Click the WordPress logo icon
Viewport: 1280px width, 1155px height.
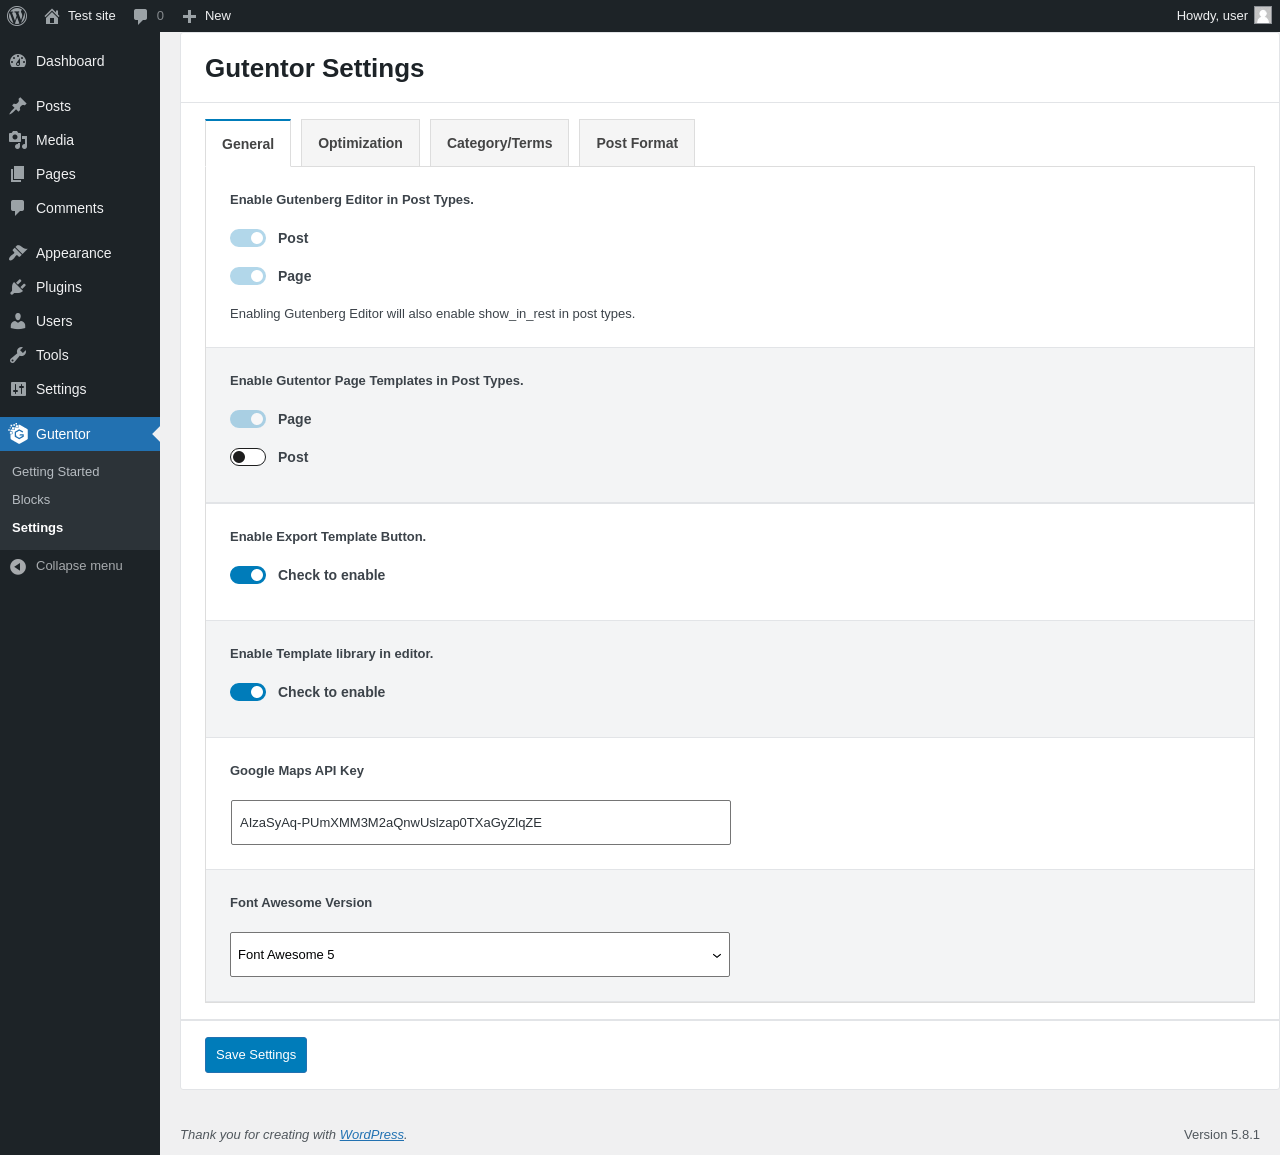(x=17, y=16)
